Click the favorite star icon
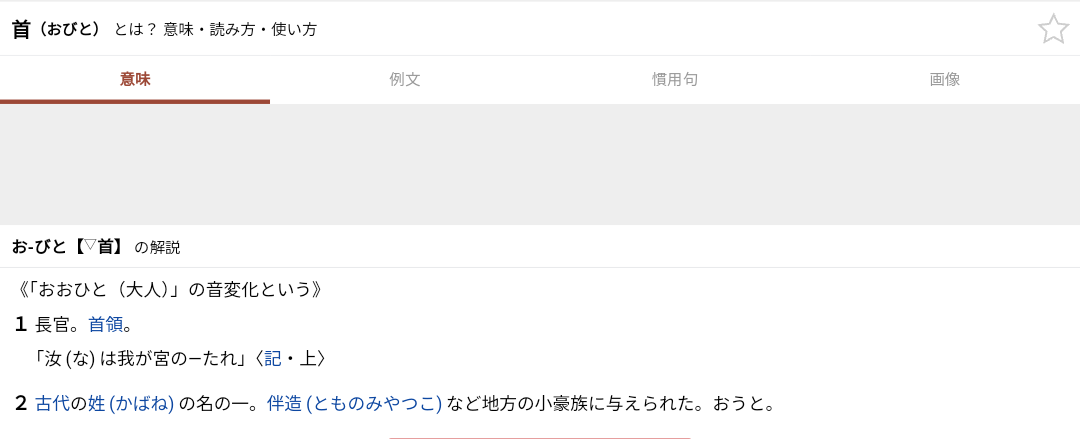The width and height of the screenshot is (1080, 439). tap(1053, 29)
